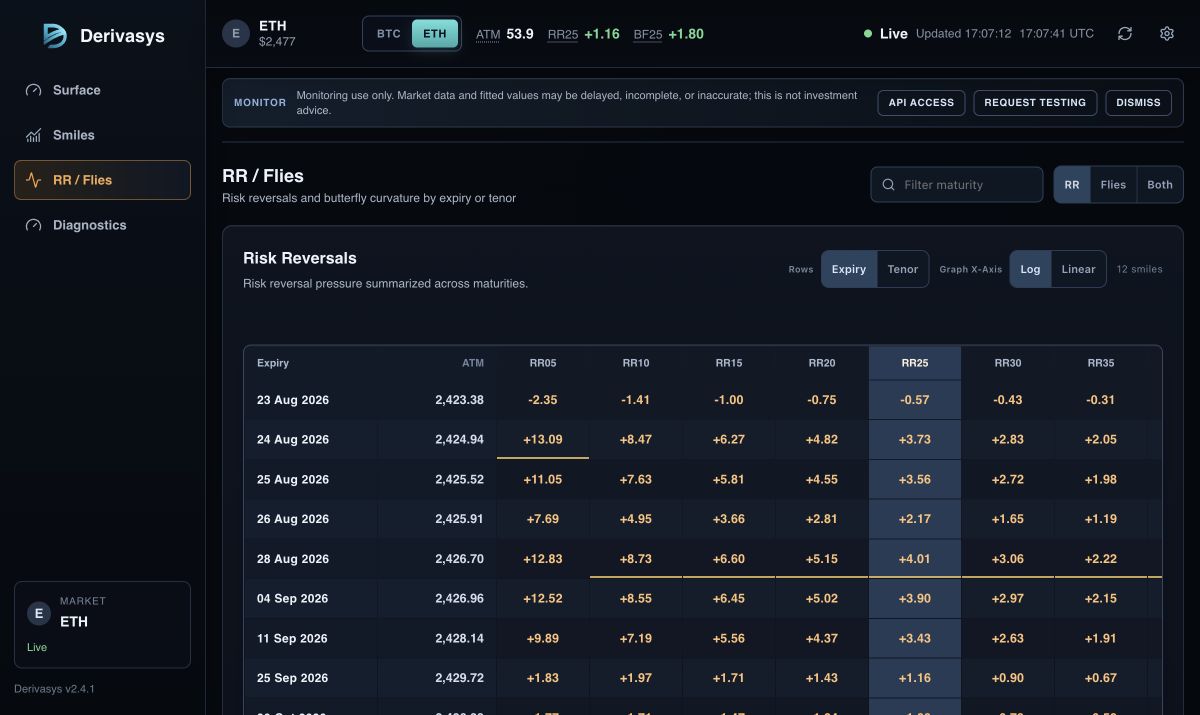Click the +13.09 RR05 cell
Viewport: 1200px width, 715px height.
(543, 440)
